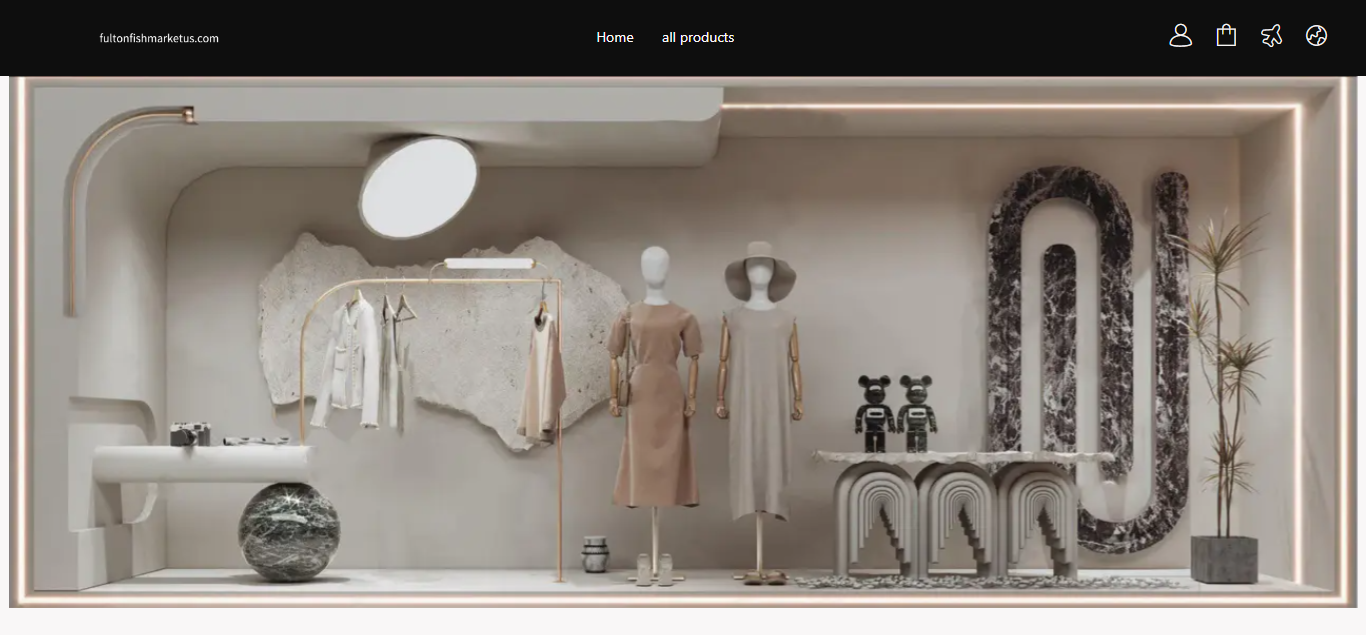This screenshot has height=635, width=1366.
Task: Click the small vase on the floor
Action: pos(595,554)
